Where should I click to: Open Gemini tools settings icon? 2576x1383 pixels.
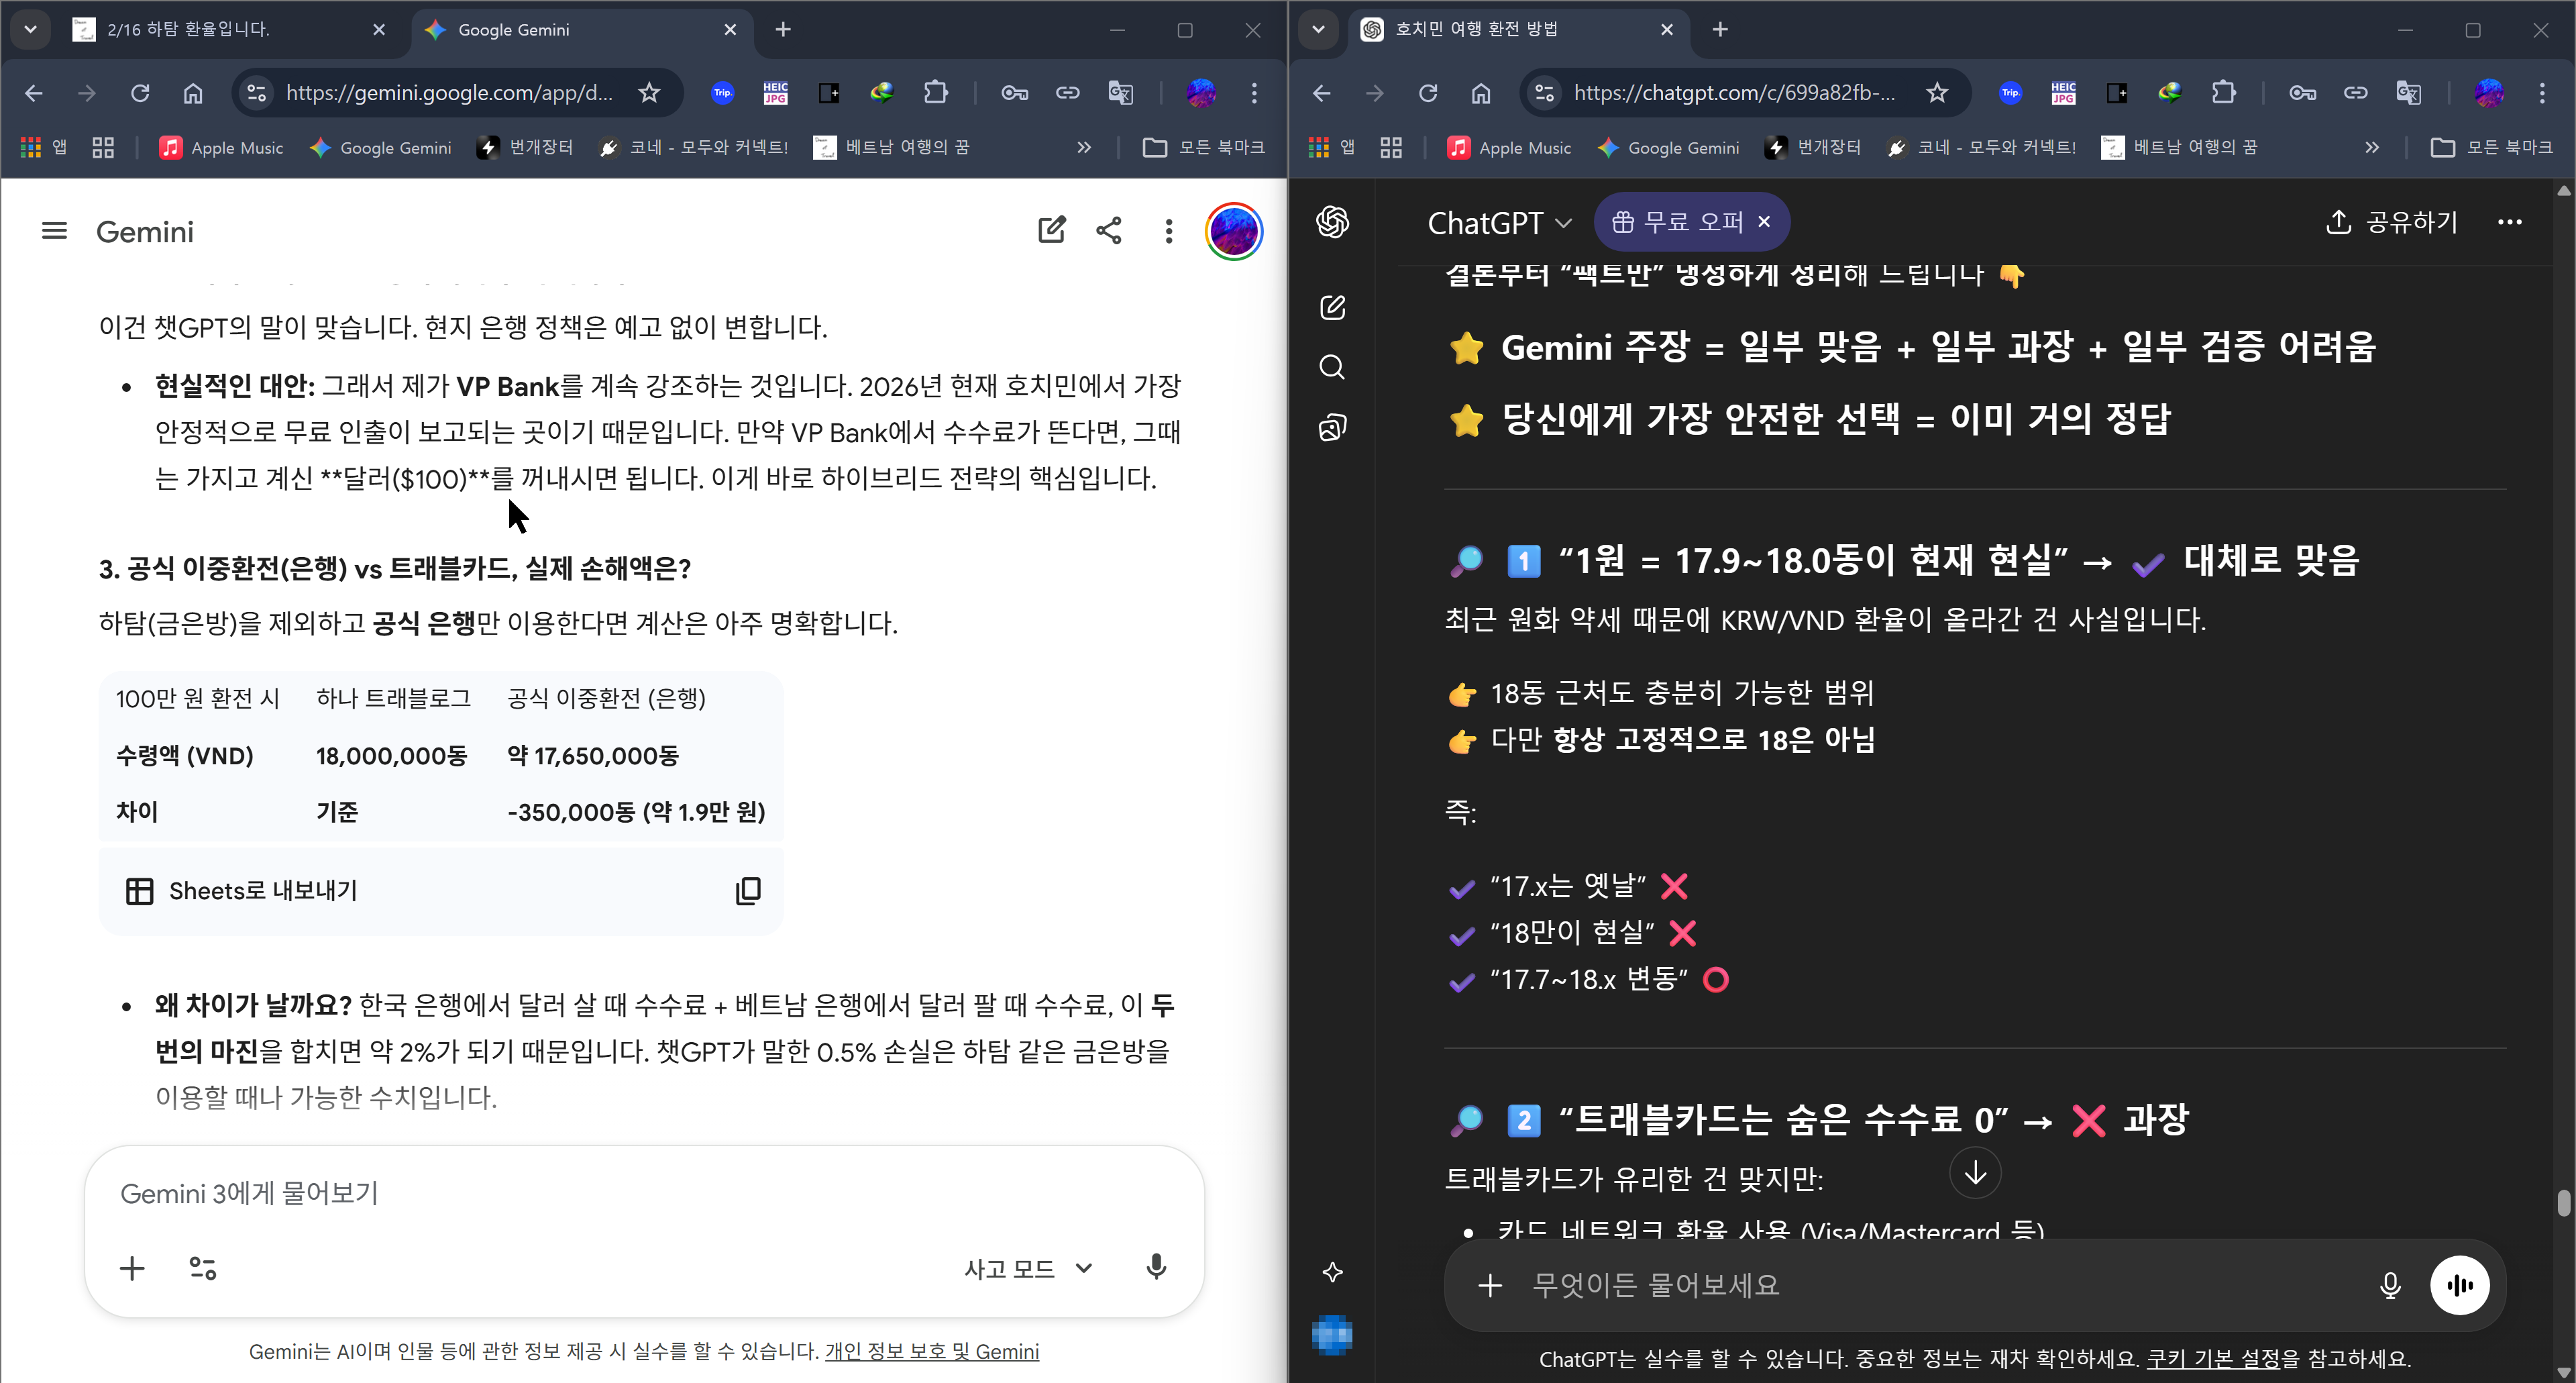click(x=203, y=1268)
